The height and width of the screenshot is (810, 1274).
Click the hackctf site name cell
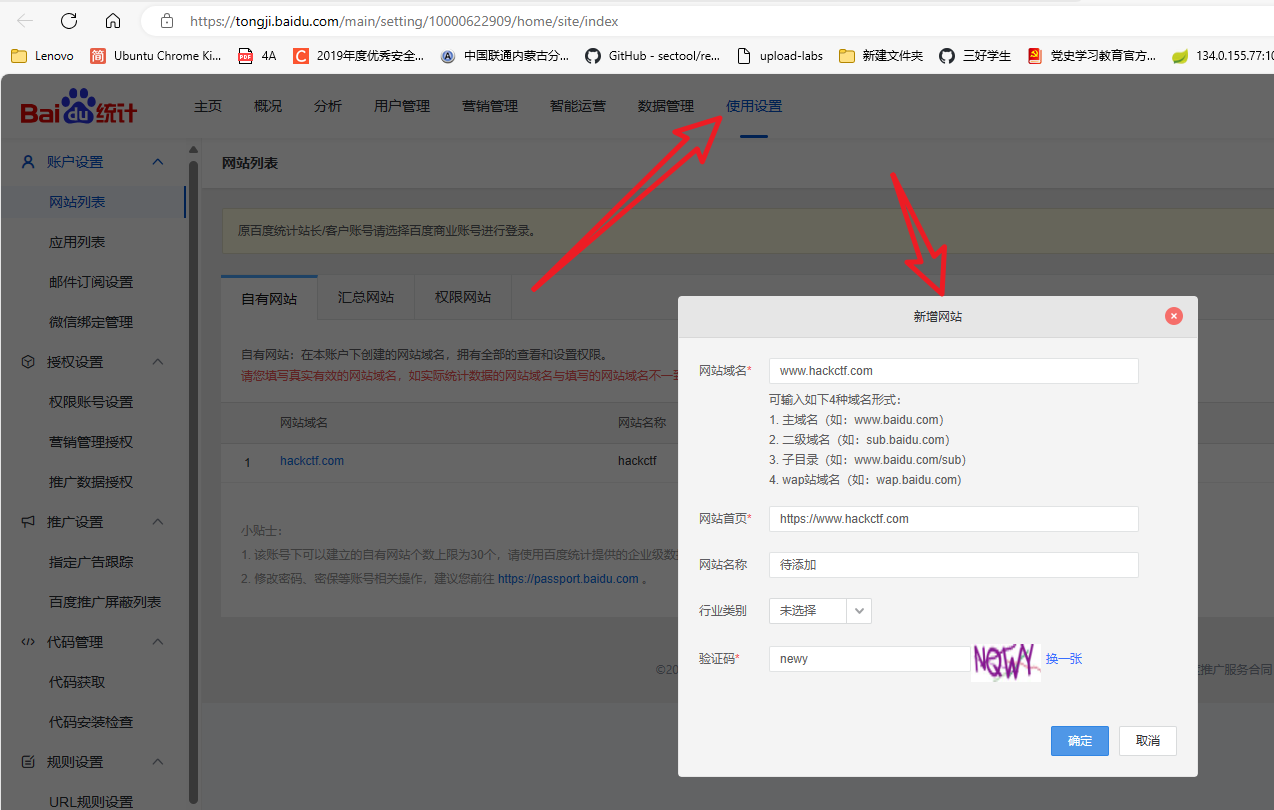coord(637,461)
